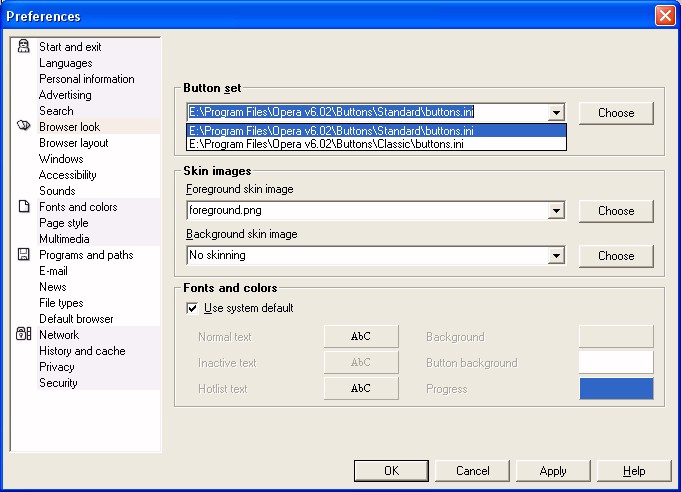
Task: Click the Network category icon
Action: click(x=24, y=335)
